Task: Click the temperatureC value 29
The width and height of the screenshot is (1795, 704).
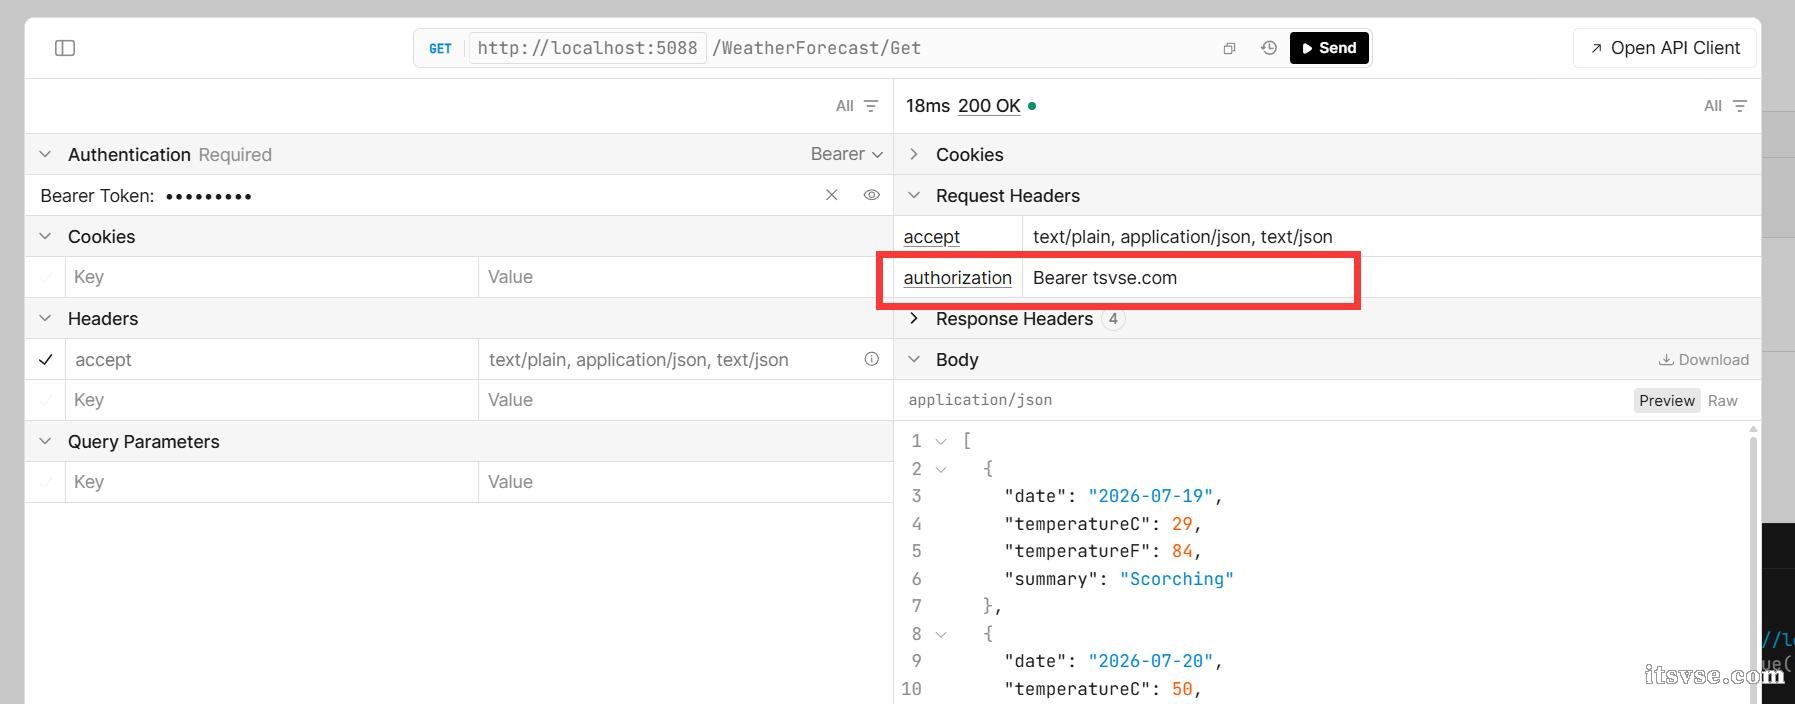Action: click(1182, 524)
